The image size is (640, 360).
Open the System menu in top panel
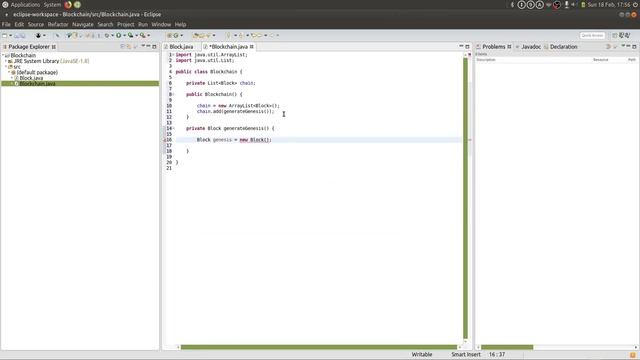[52, 5]
